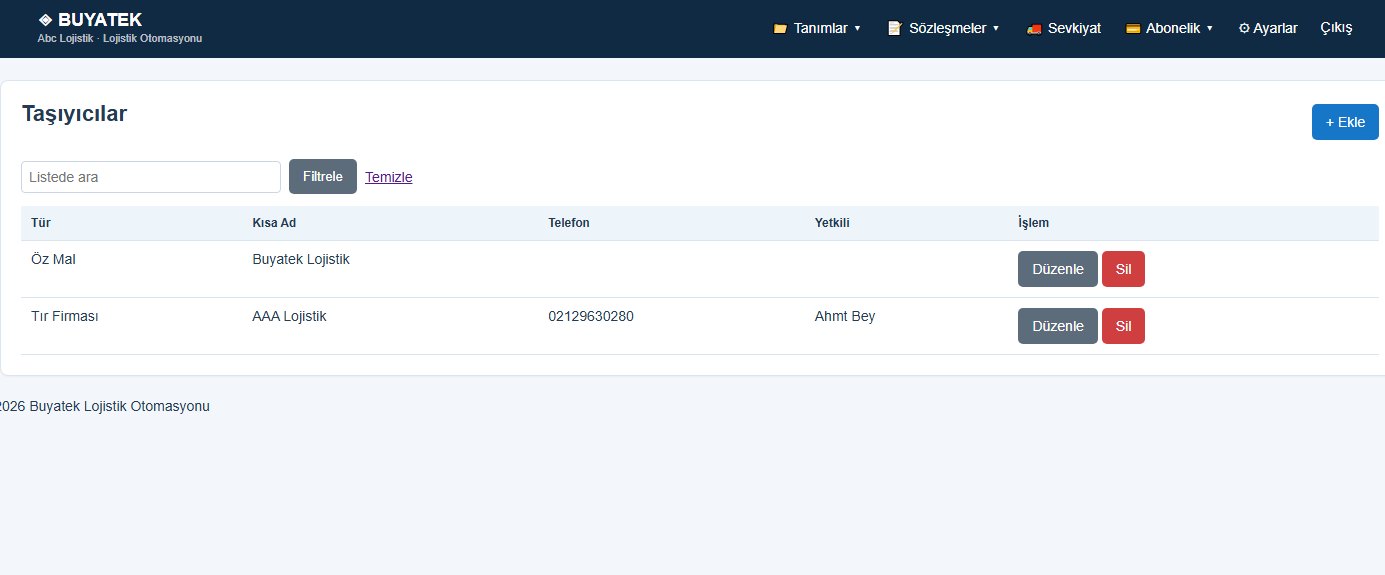The width and height of the screenshot is (1385, 575).
Task: Click the truck icon beside Sevkiyat
Action: coord(1034,29)
